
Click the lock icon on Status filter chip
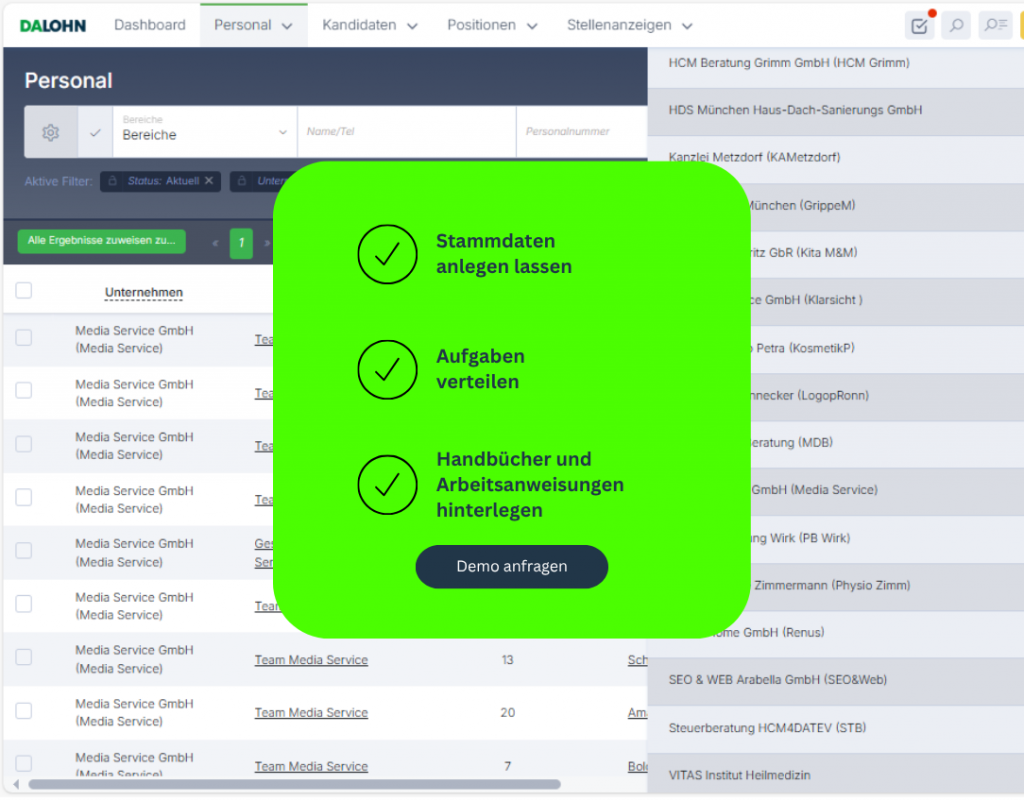pyautogui.click(x=113, y=181)
